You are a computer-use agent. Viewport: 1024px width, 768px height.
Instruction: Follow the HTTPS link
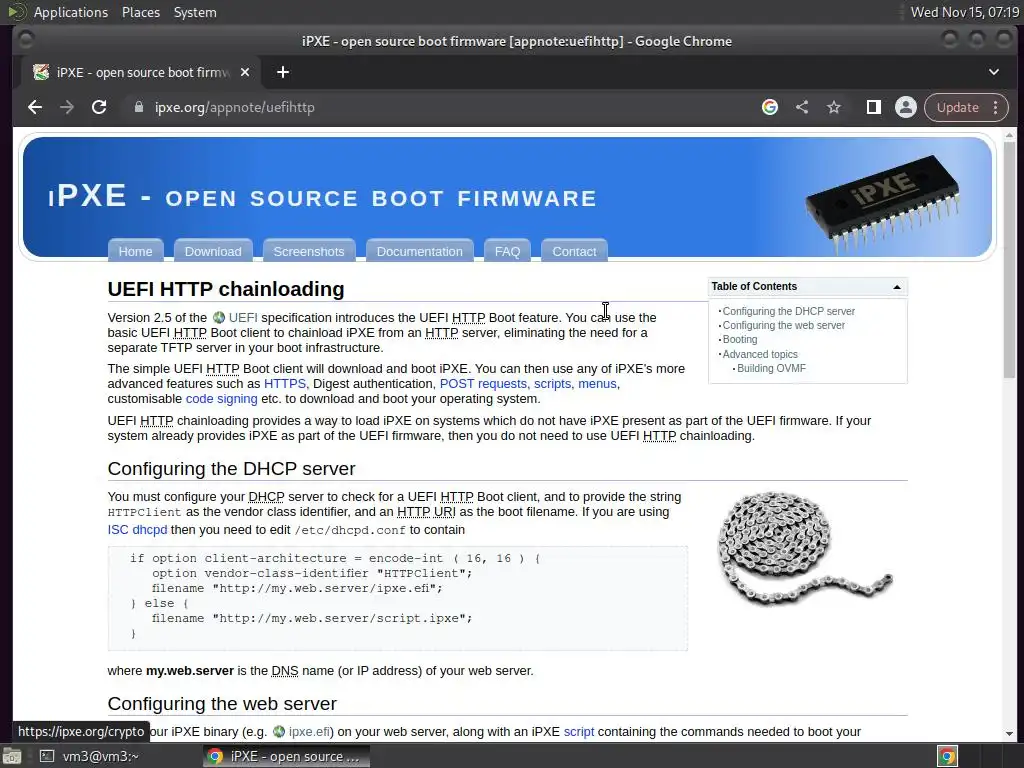click(285, 384)
